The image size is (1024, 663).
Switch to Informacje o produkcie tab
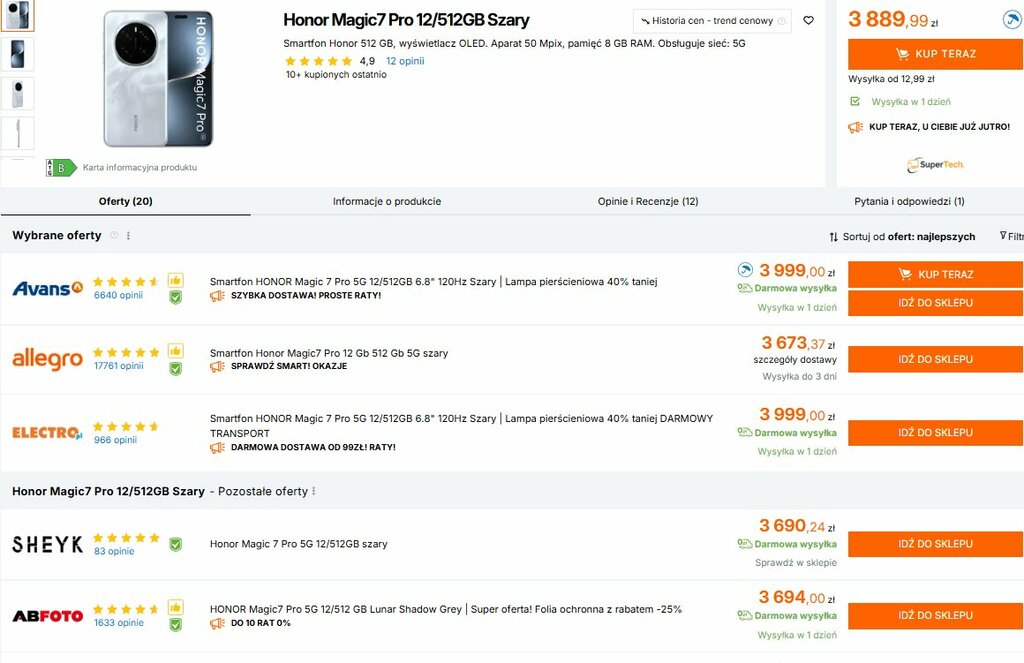point(387,201)
